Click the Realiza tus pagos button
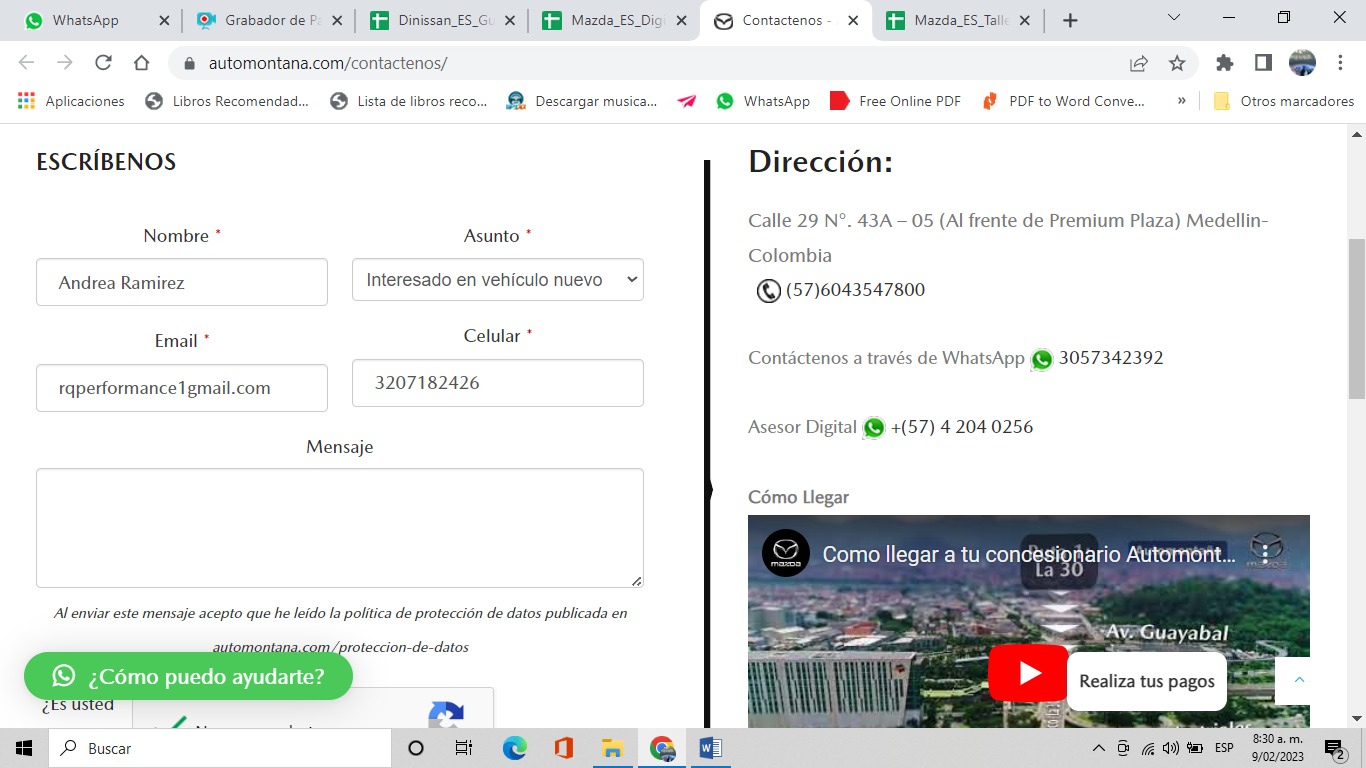1366x768 pixels. [1147, 681]
